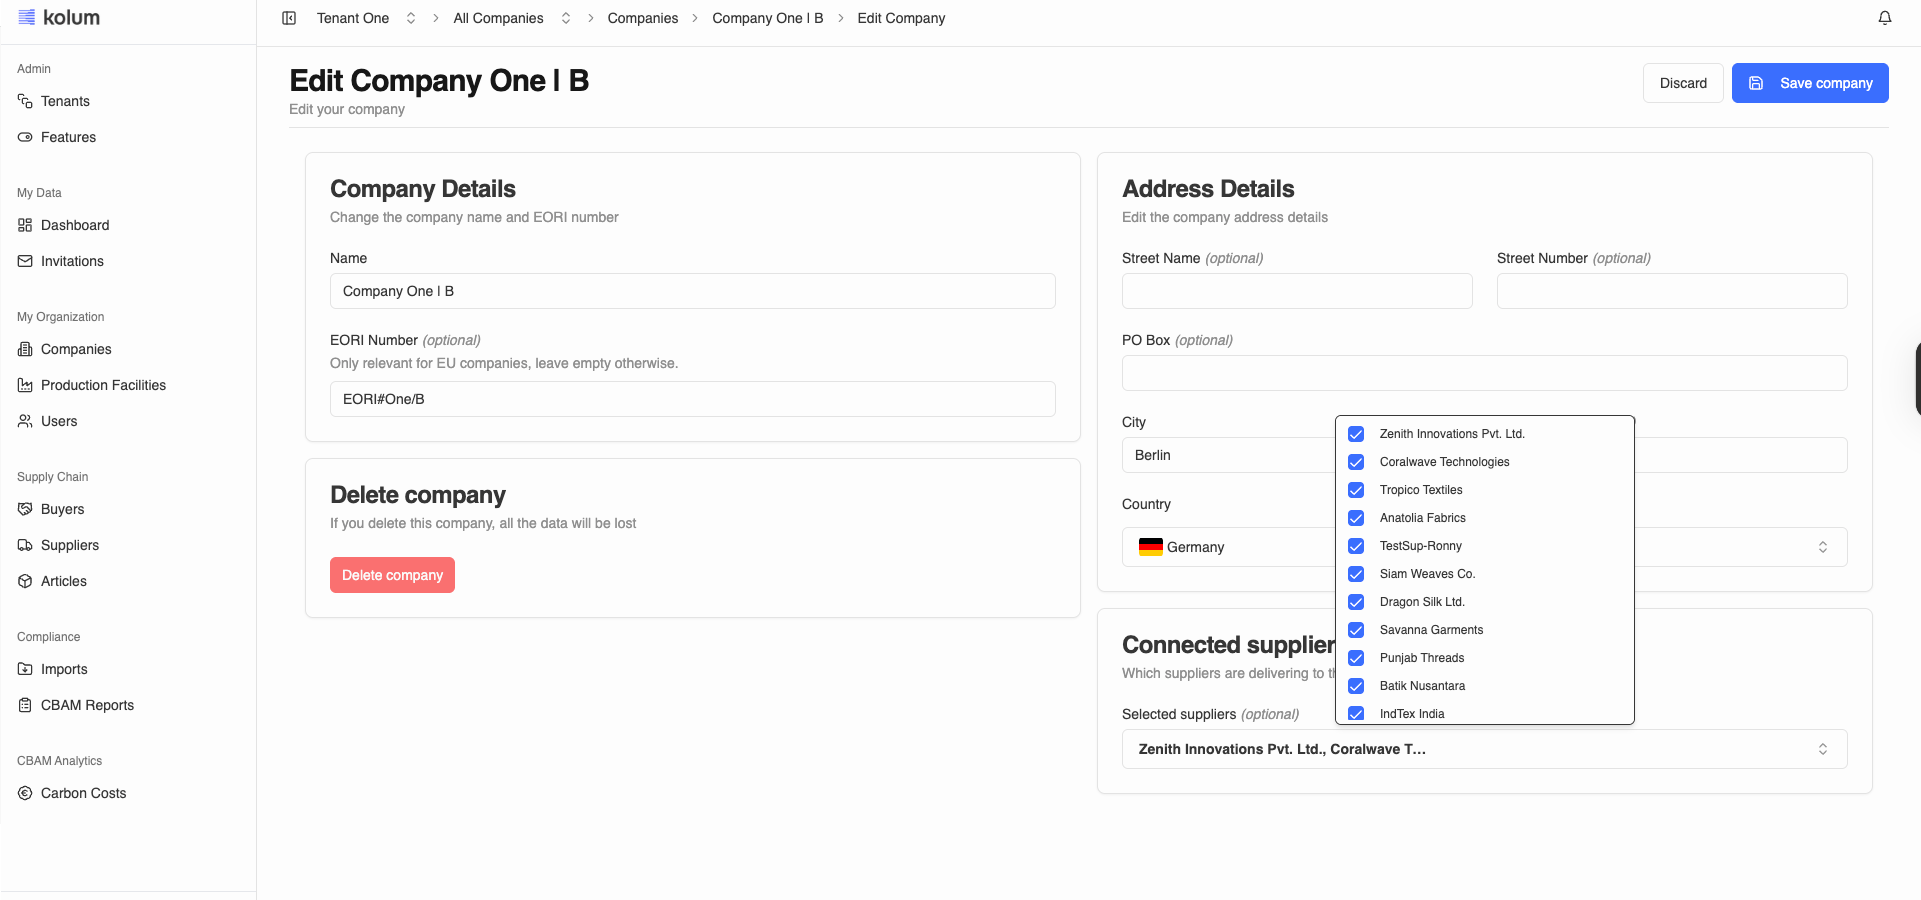Deselect the Tropico Textiles checkbox
The height and width of the screenshot is (900, 1921).
1356,490
